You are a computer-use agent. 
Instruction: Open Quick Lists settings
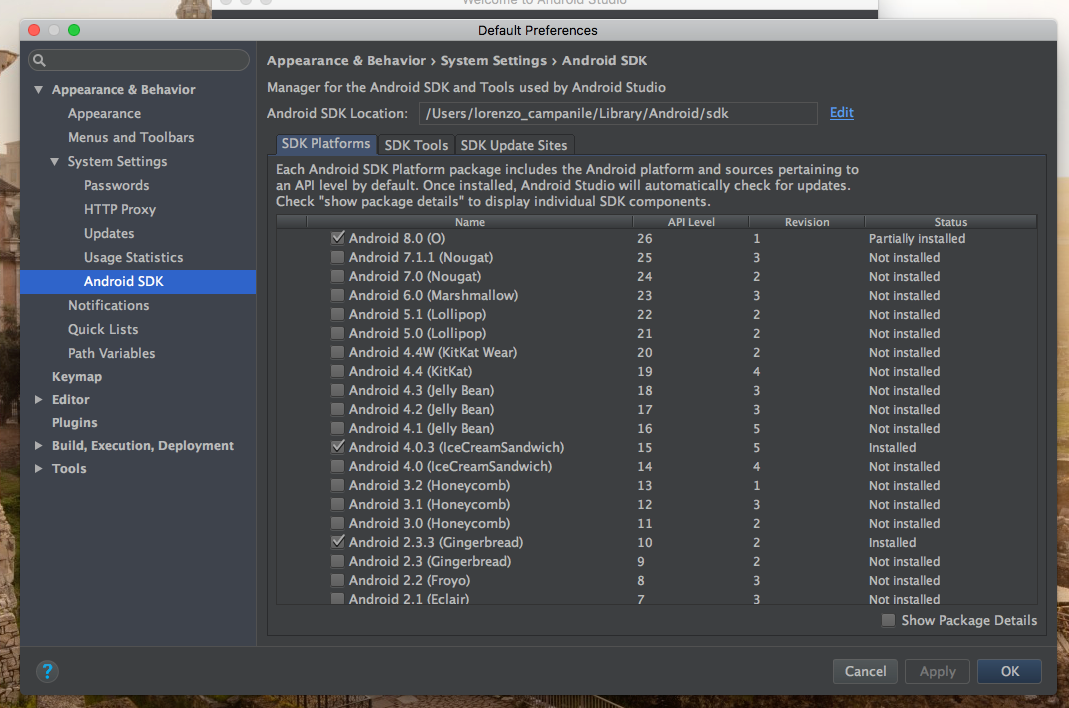pos(103,329)
